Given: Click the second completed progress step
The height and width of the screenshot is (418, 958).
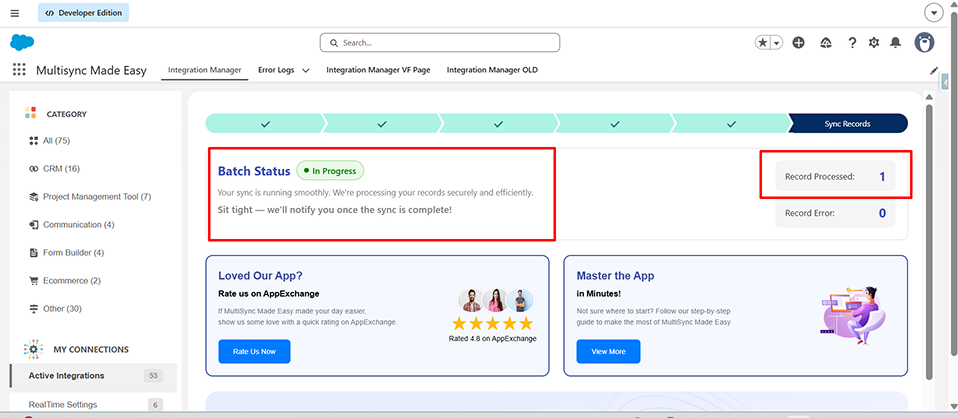Looking at the screenshot, I should point(382,123).
